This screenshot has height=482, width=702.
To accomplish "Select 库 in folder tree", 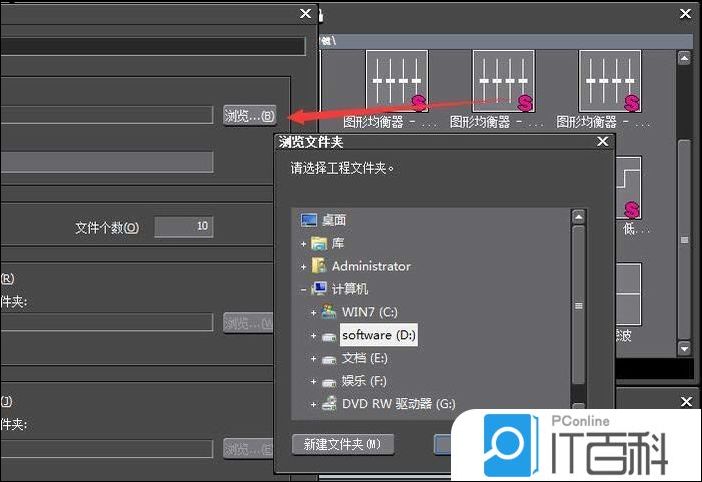I will coord(338,243).
